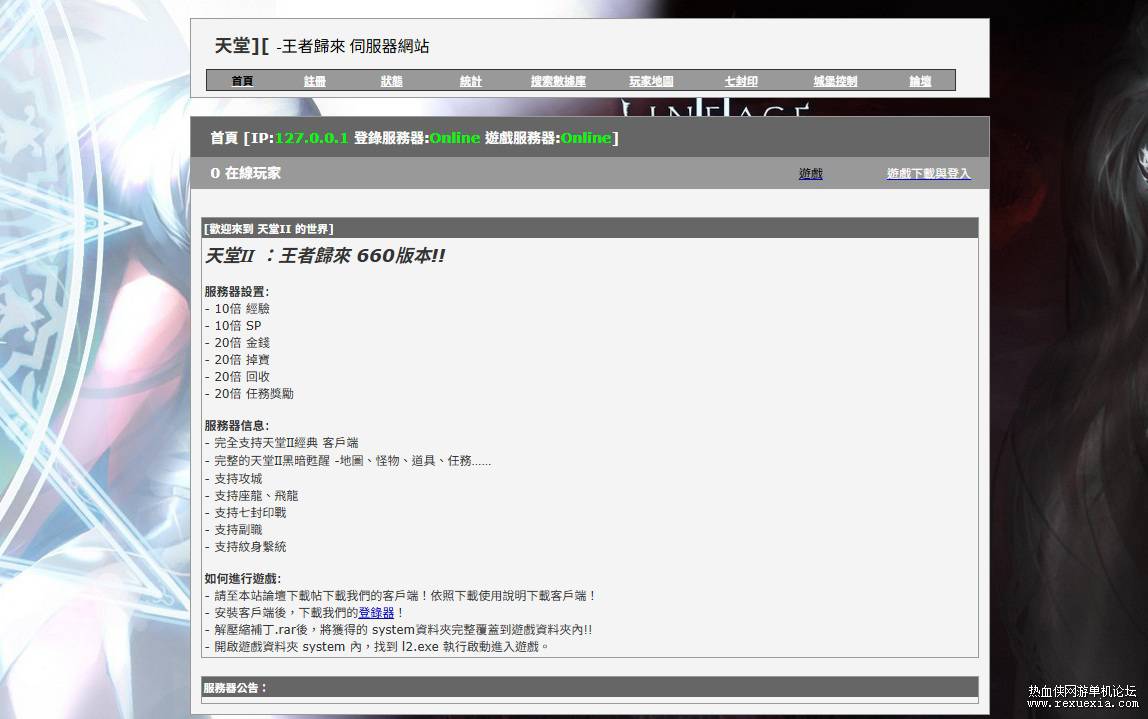The width and height of the screenshot is (1148, 719).
Task: Click the 支持七封印戰 line
Action: pyautogui.click(x=245, y=513)
